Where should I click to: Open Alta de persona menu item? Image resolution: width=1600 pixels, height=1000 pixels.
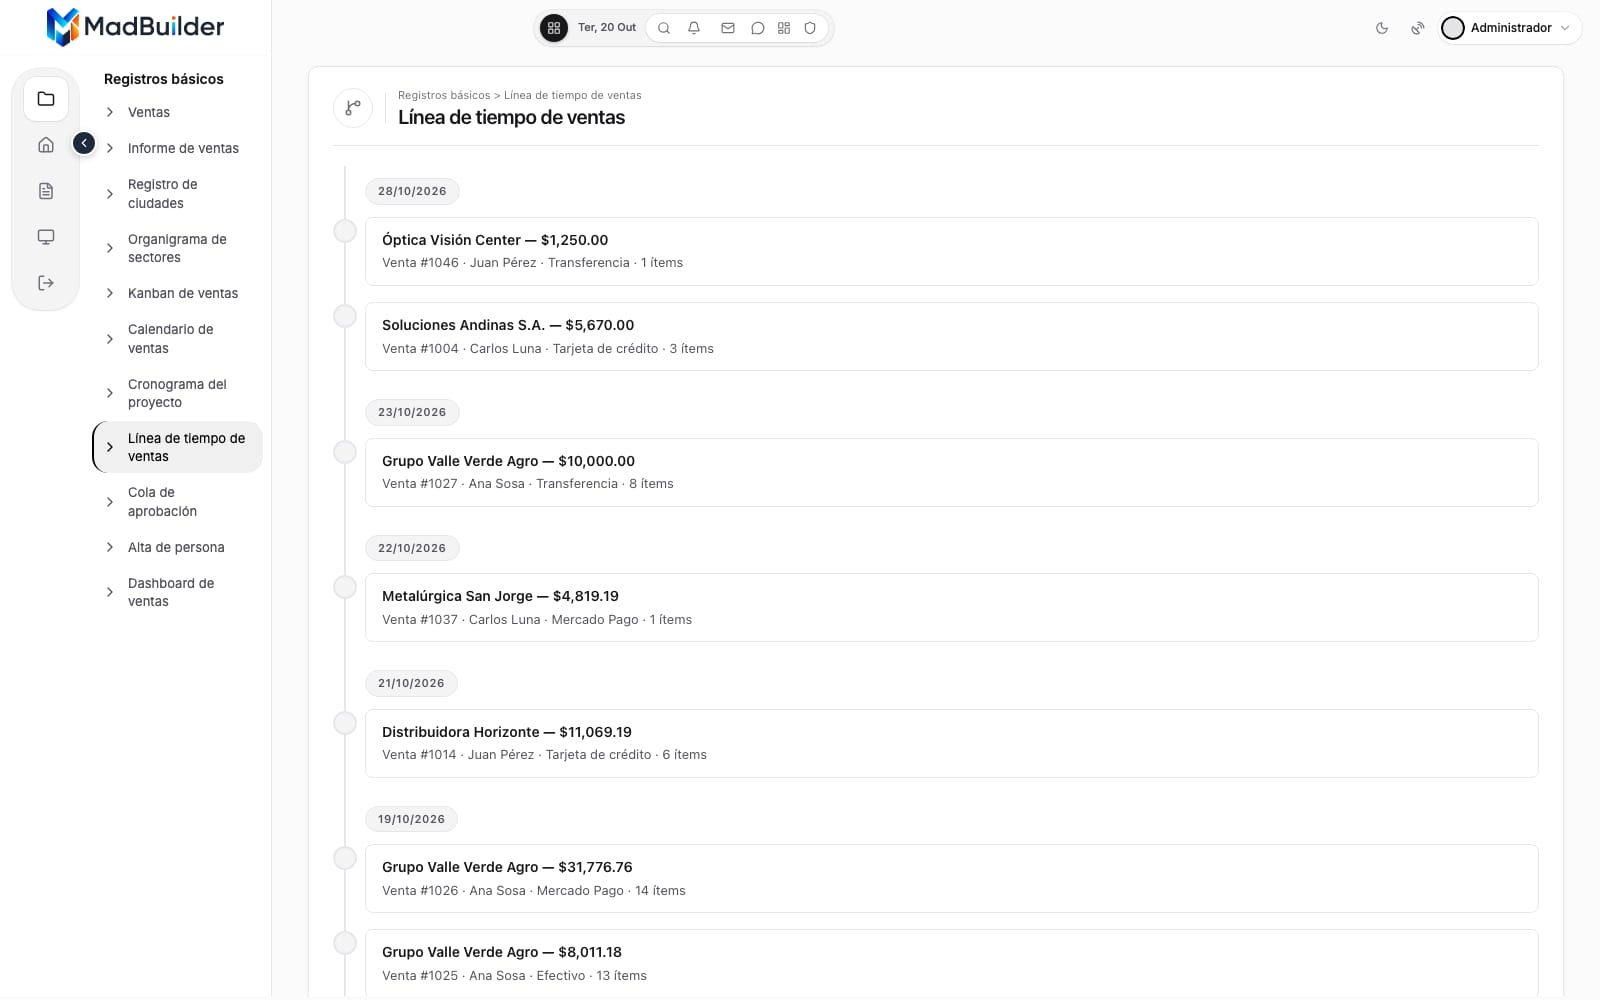(x=177, y=547)
